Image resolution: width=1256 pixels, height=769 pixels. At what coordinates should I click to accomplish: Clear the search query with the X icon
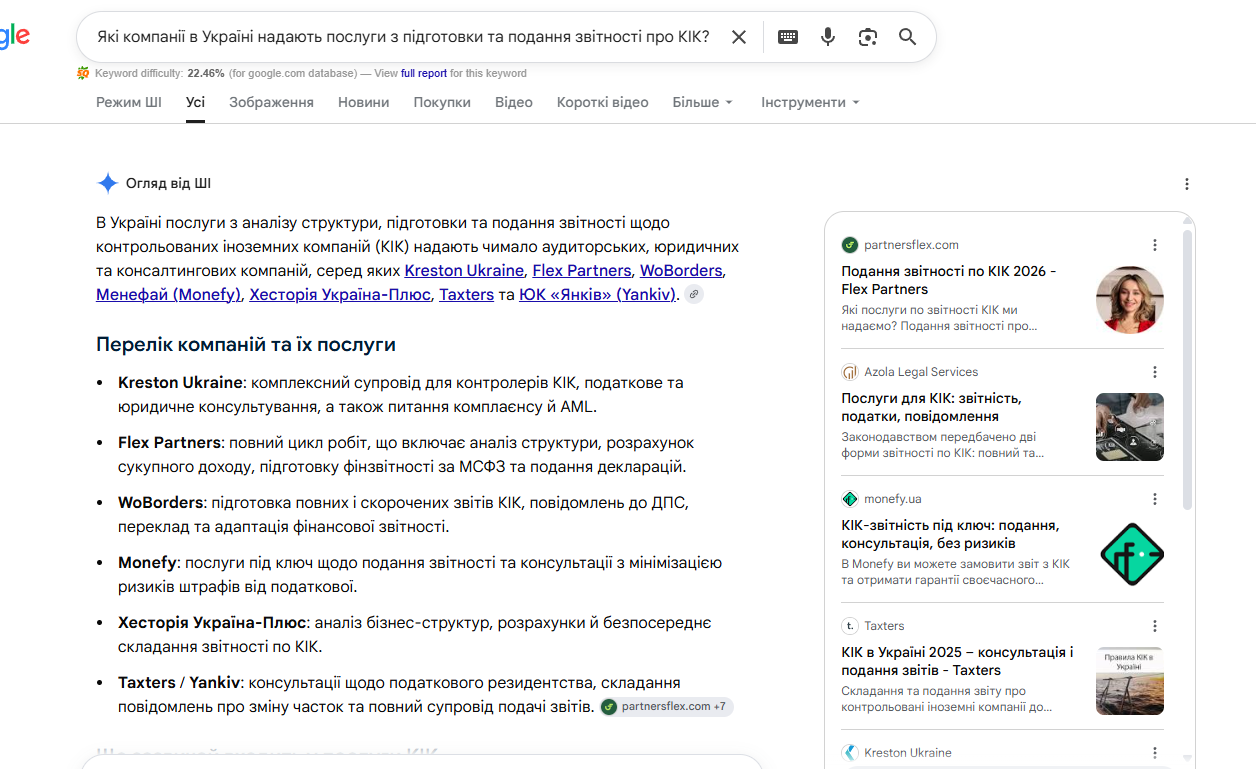tap(739, 37)
